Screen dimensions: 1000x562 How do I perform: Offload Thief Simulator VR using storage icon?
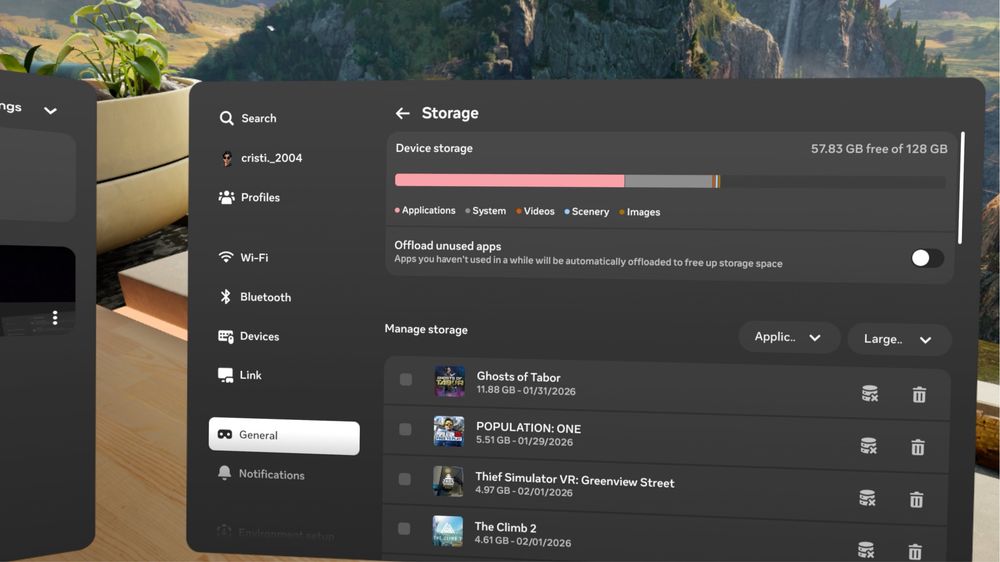[x=867, y=498]
